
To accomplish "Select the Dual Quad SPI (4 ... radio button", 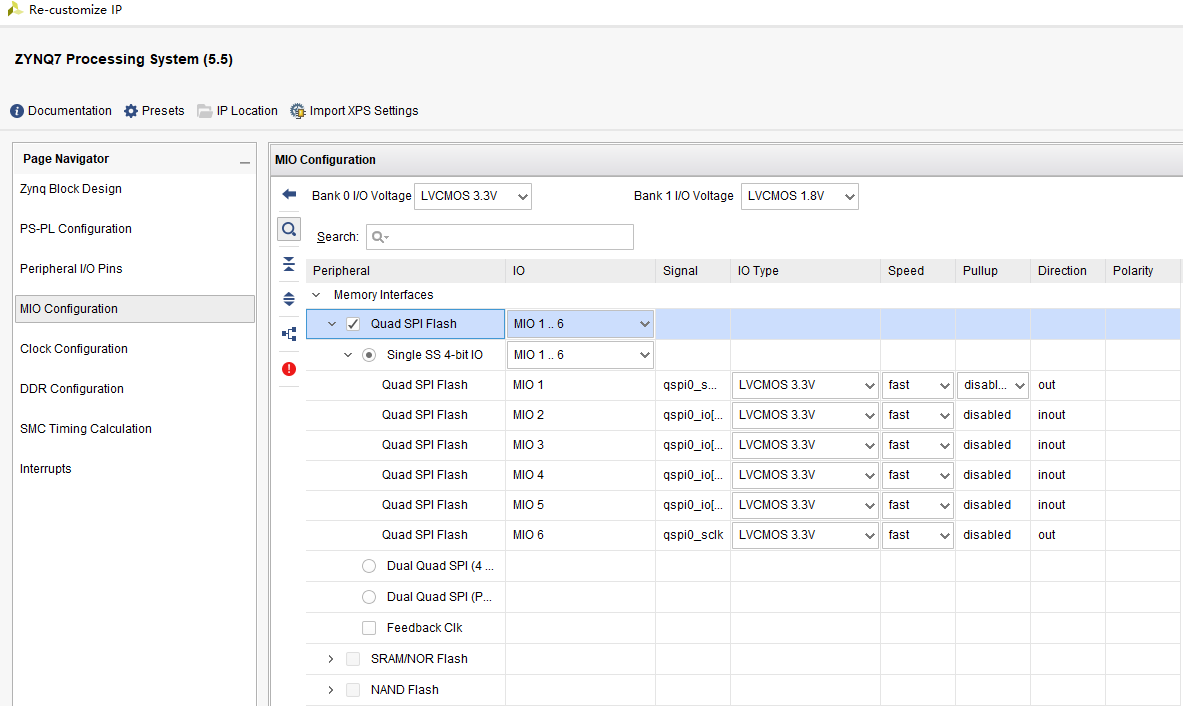I will point(369,566).
